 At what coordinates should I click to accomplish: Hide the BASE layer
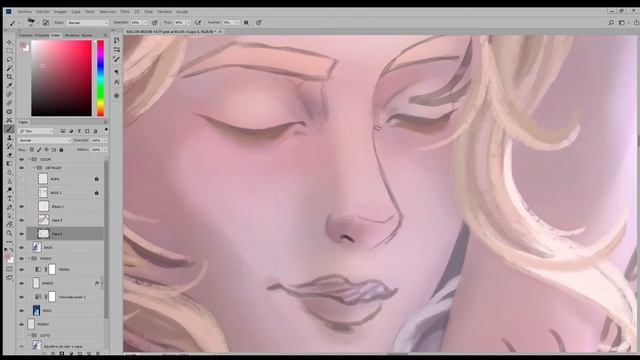(x=22, y=247)
